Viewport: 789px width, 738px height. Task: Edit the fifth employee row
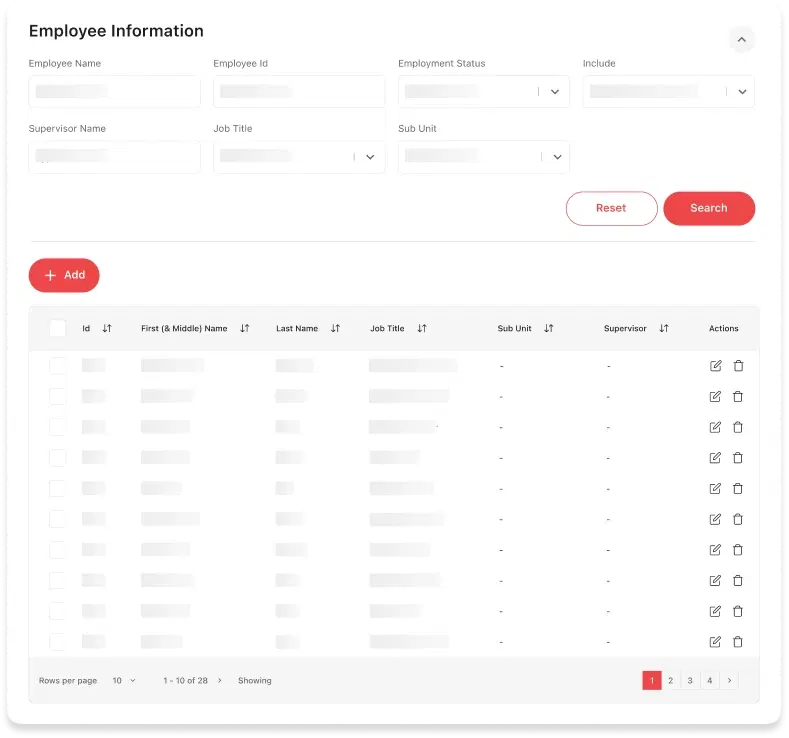[x=715, y=488]
